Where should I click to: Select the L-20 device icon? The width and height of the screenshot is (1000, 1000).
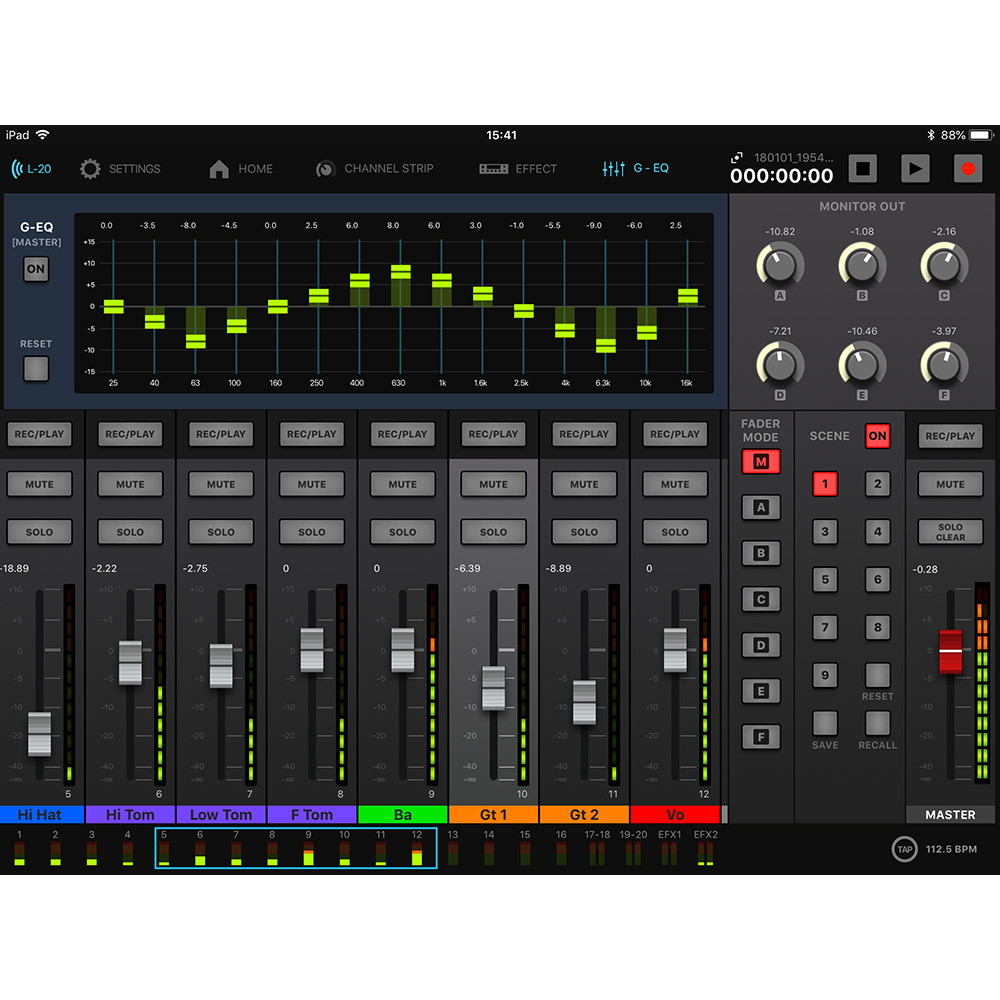pyautogui.click(x=31, y=168)
